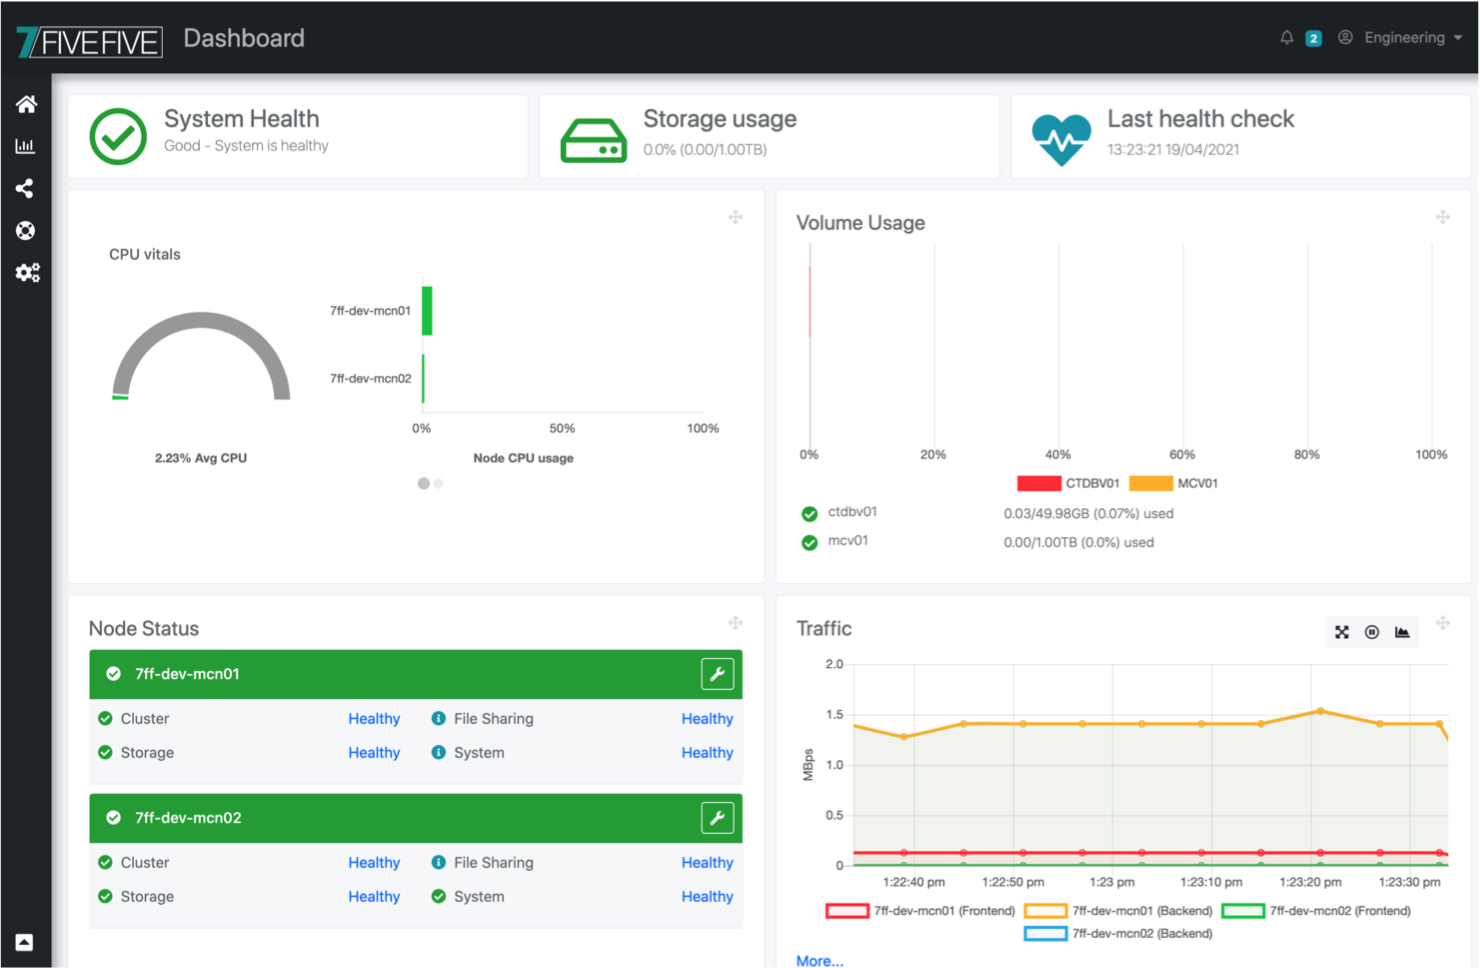Expand Traffic chart to fullscreen
The image size is (1480, 968).
point(1342,632)
